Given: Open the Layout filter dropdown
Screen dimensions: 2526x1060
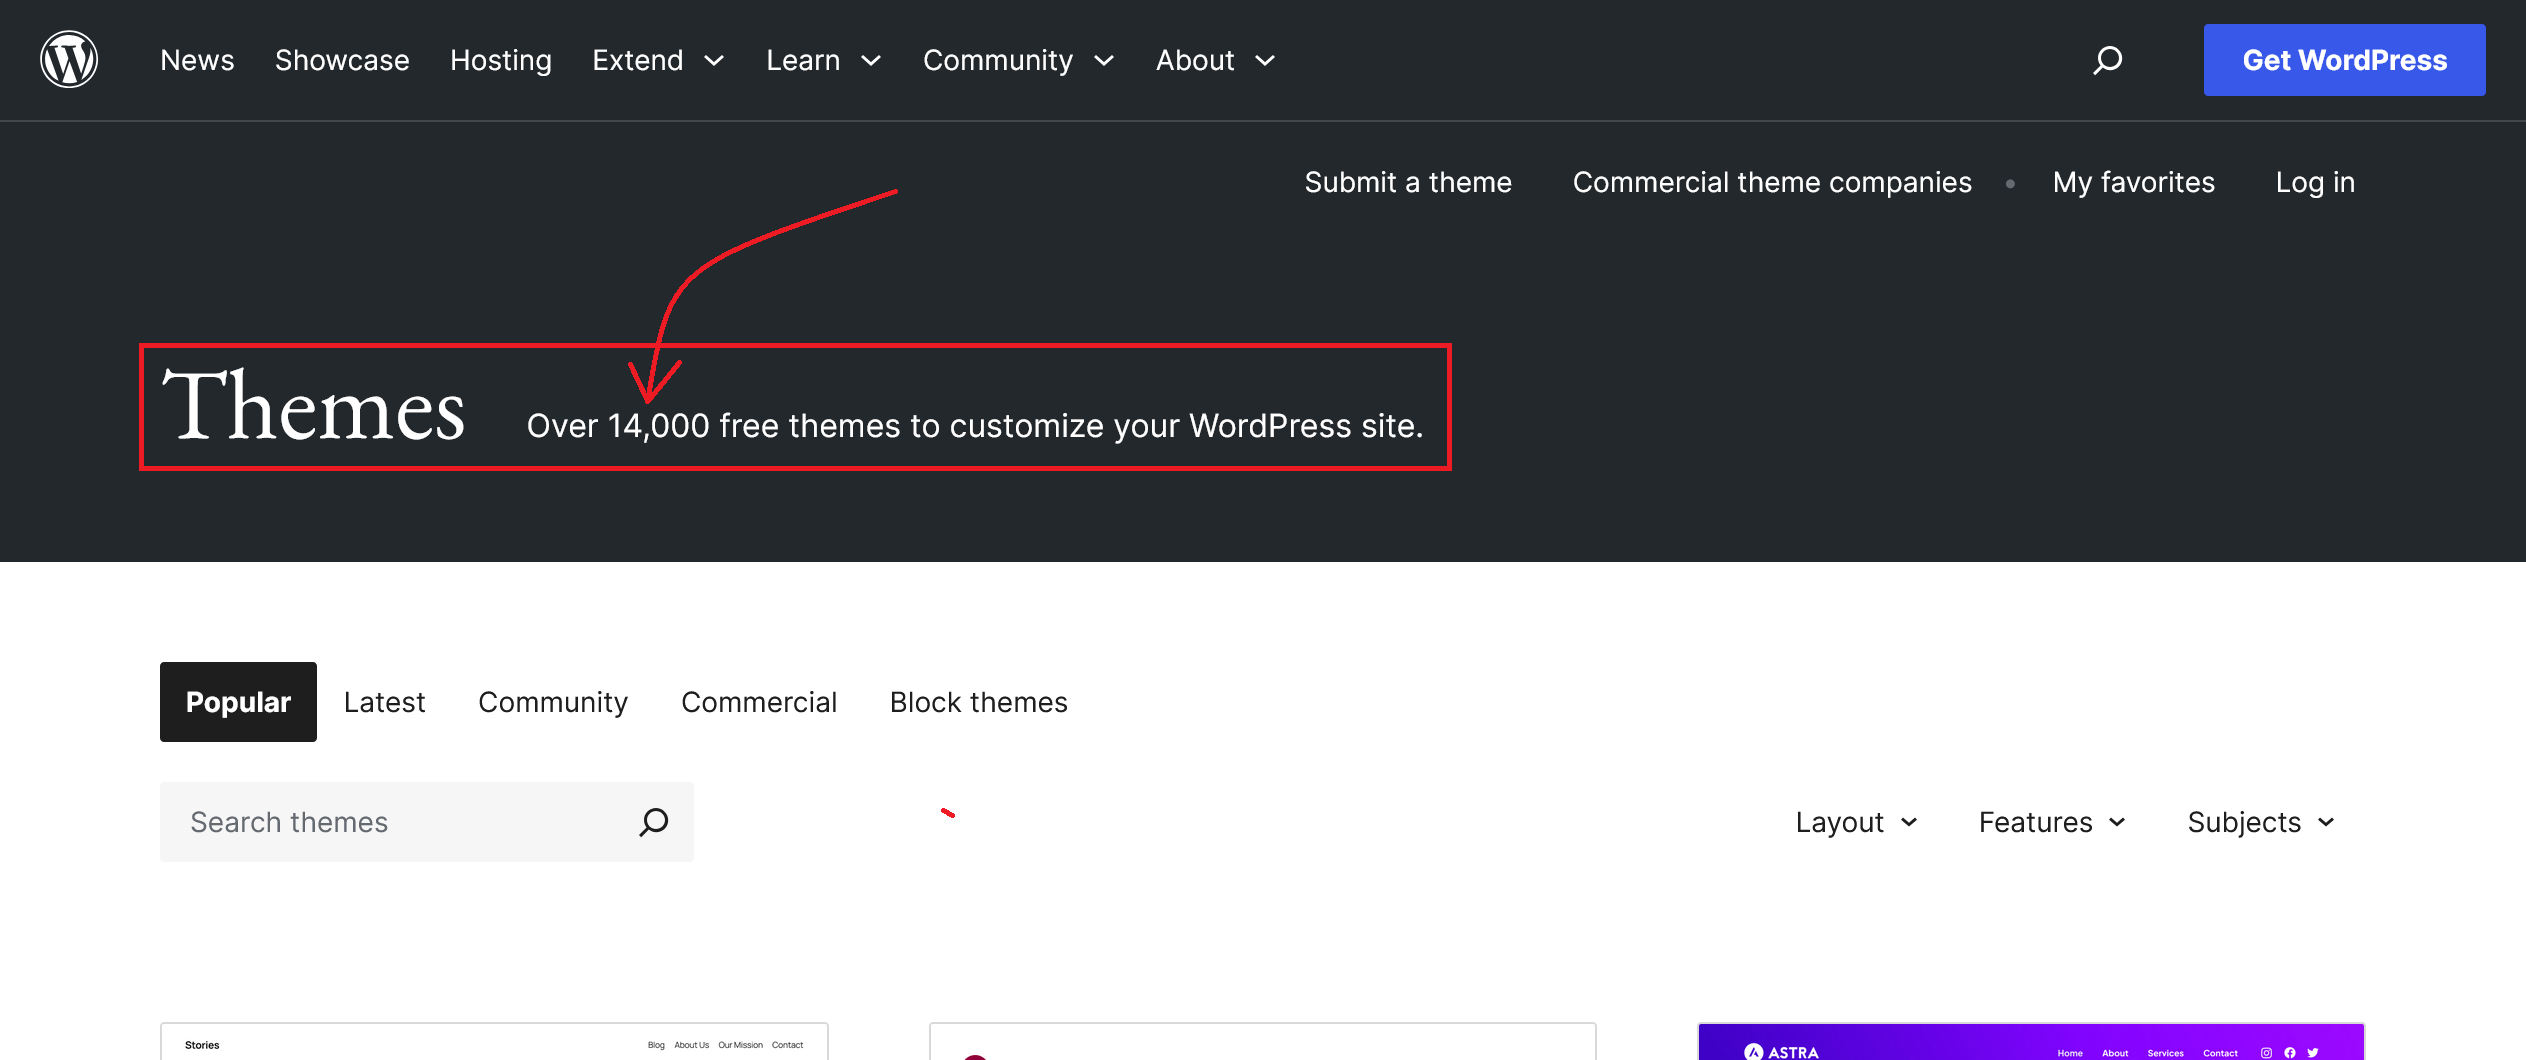Looking at the screenshot, I should point(1856,822).
